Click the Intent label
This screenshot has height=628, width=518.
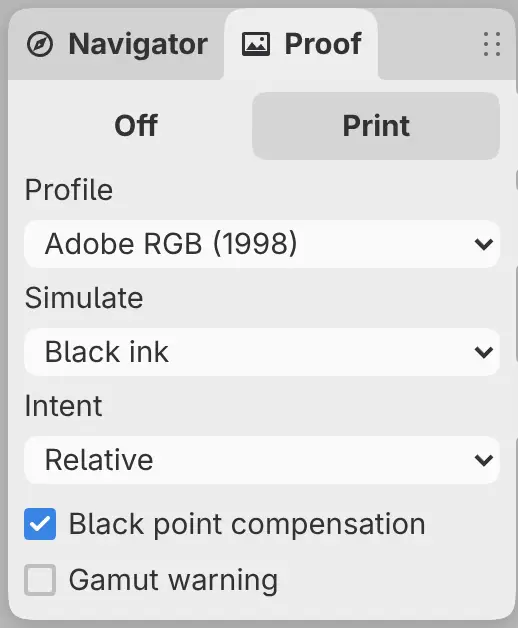pos(64,406)
